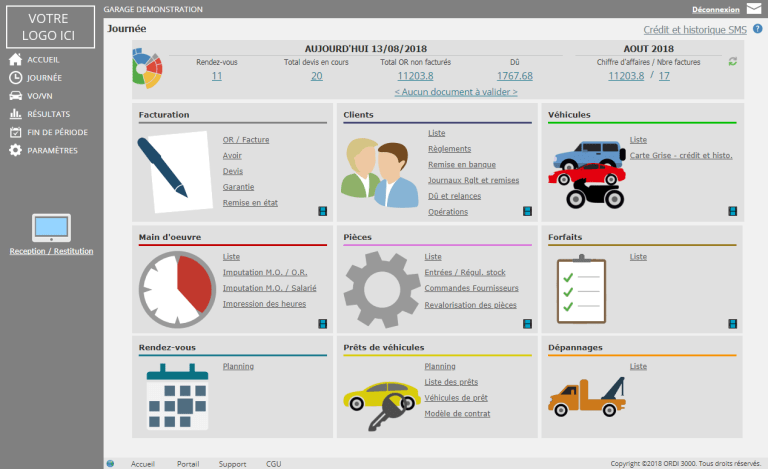768x469 pixels.
Task: Click the Déconnexion link
Action: [x=714, y=9]
